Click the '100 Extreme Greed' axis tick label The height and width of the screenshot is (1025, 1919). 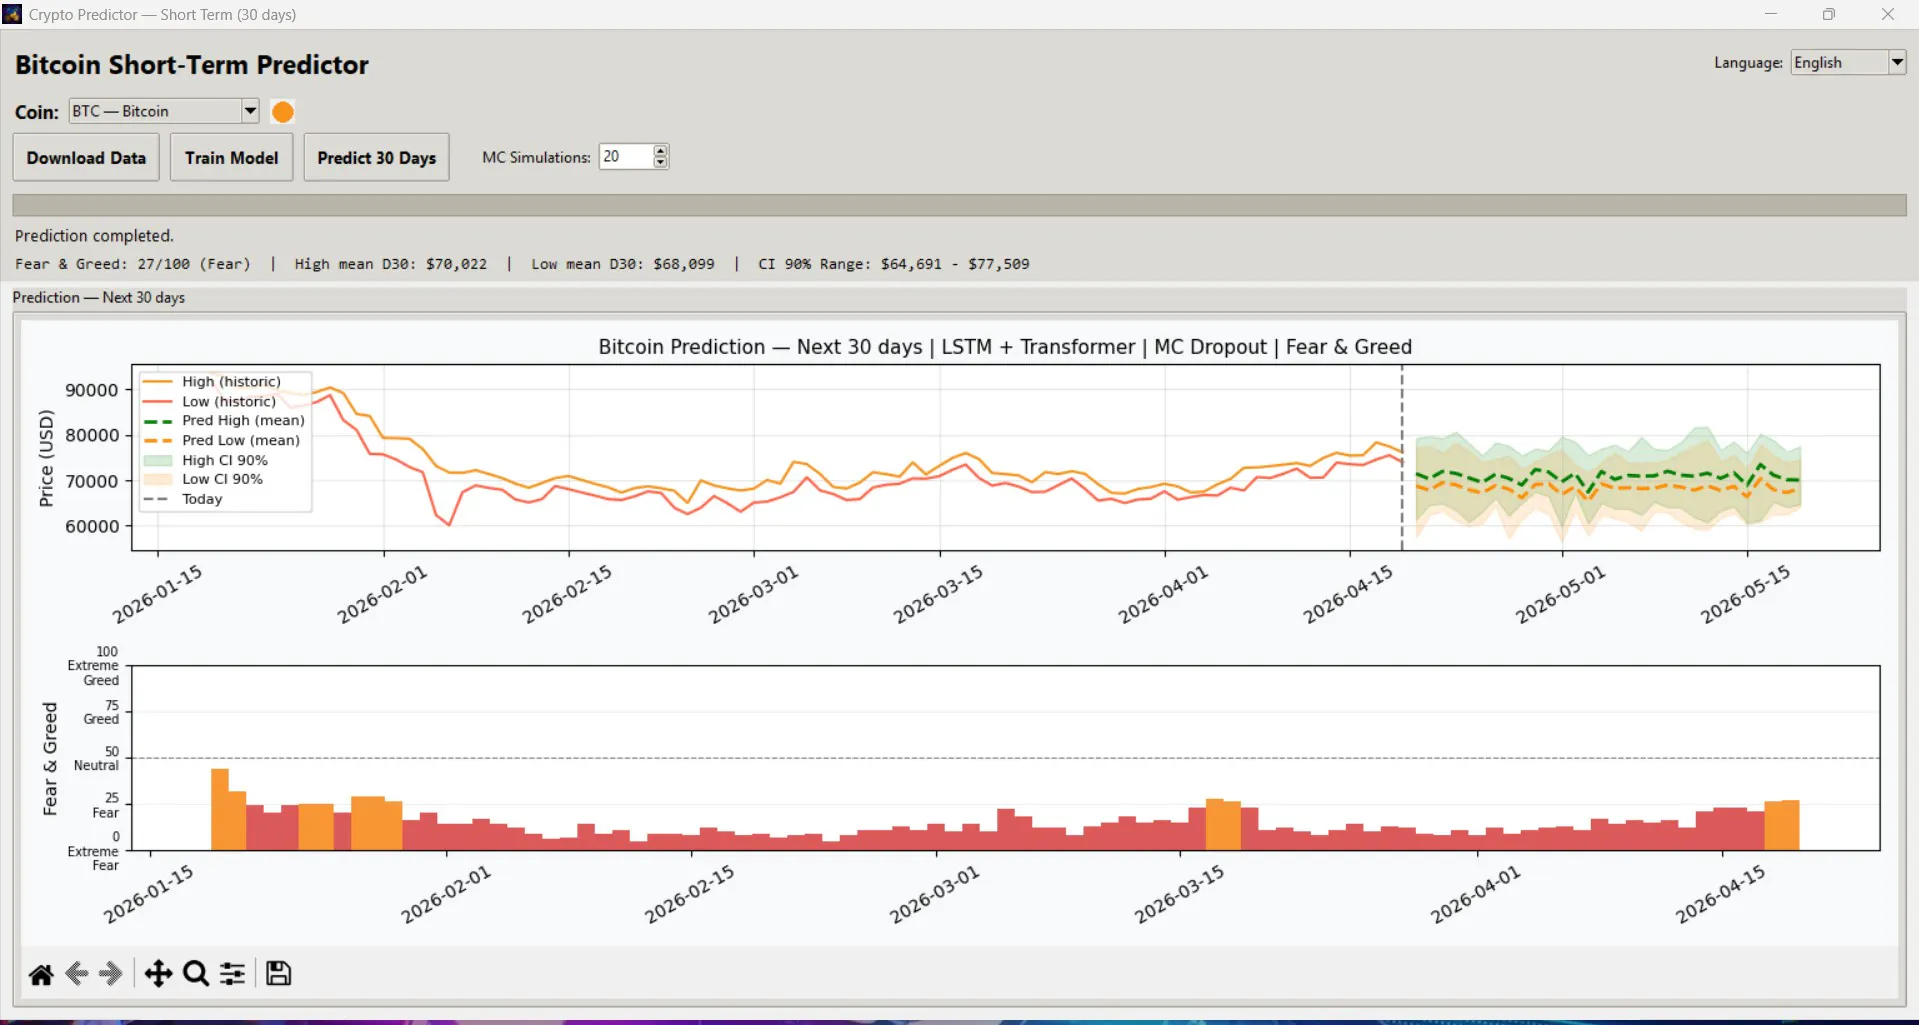(93, 666)
